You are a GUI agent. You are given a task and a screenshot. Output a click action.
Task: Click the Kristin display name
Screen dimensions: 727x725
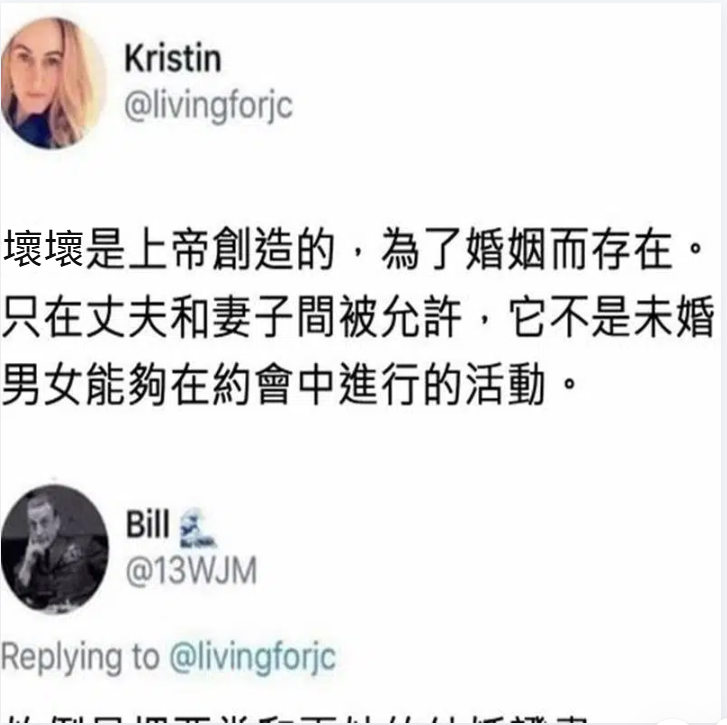point(172,58)
